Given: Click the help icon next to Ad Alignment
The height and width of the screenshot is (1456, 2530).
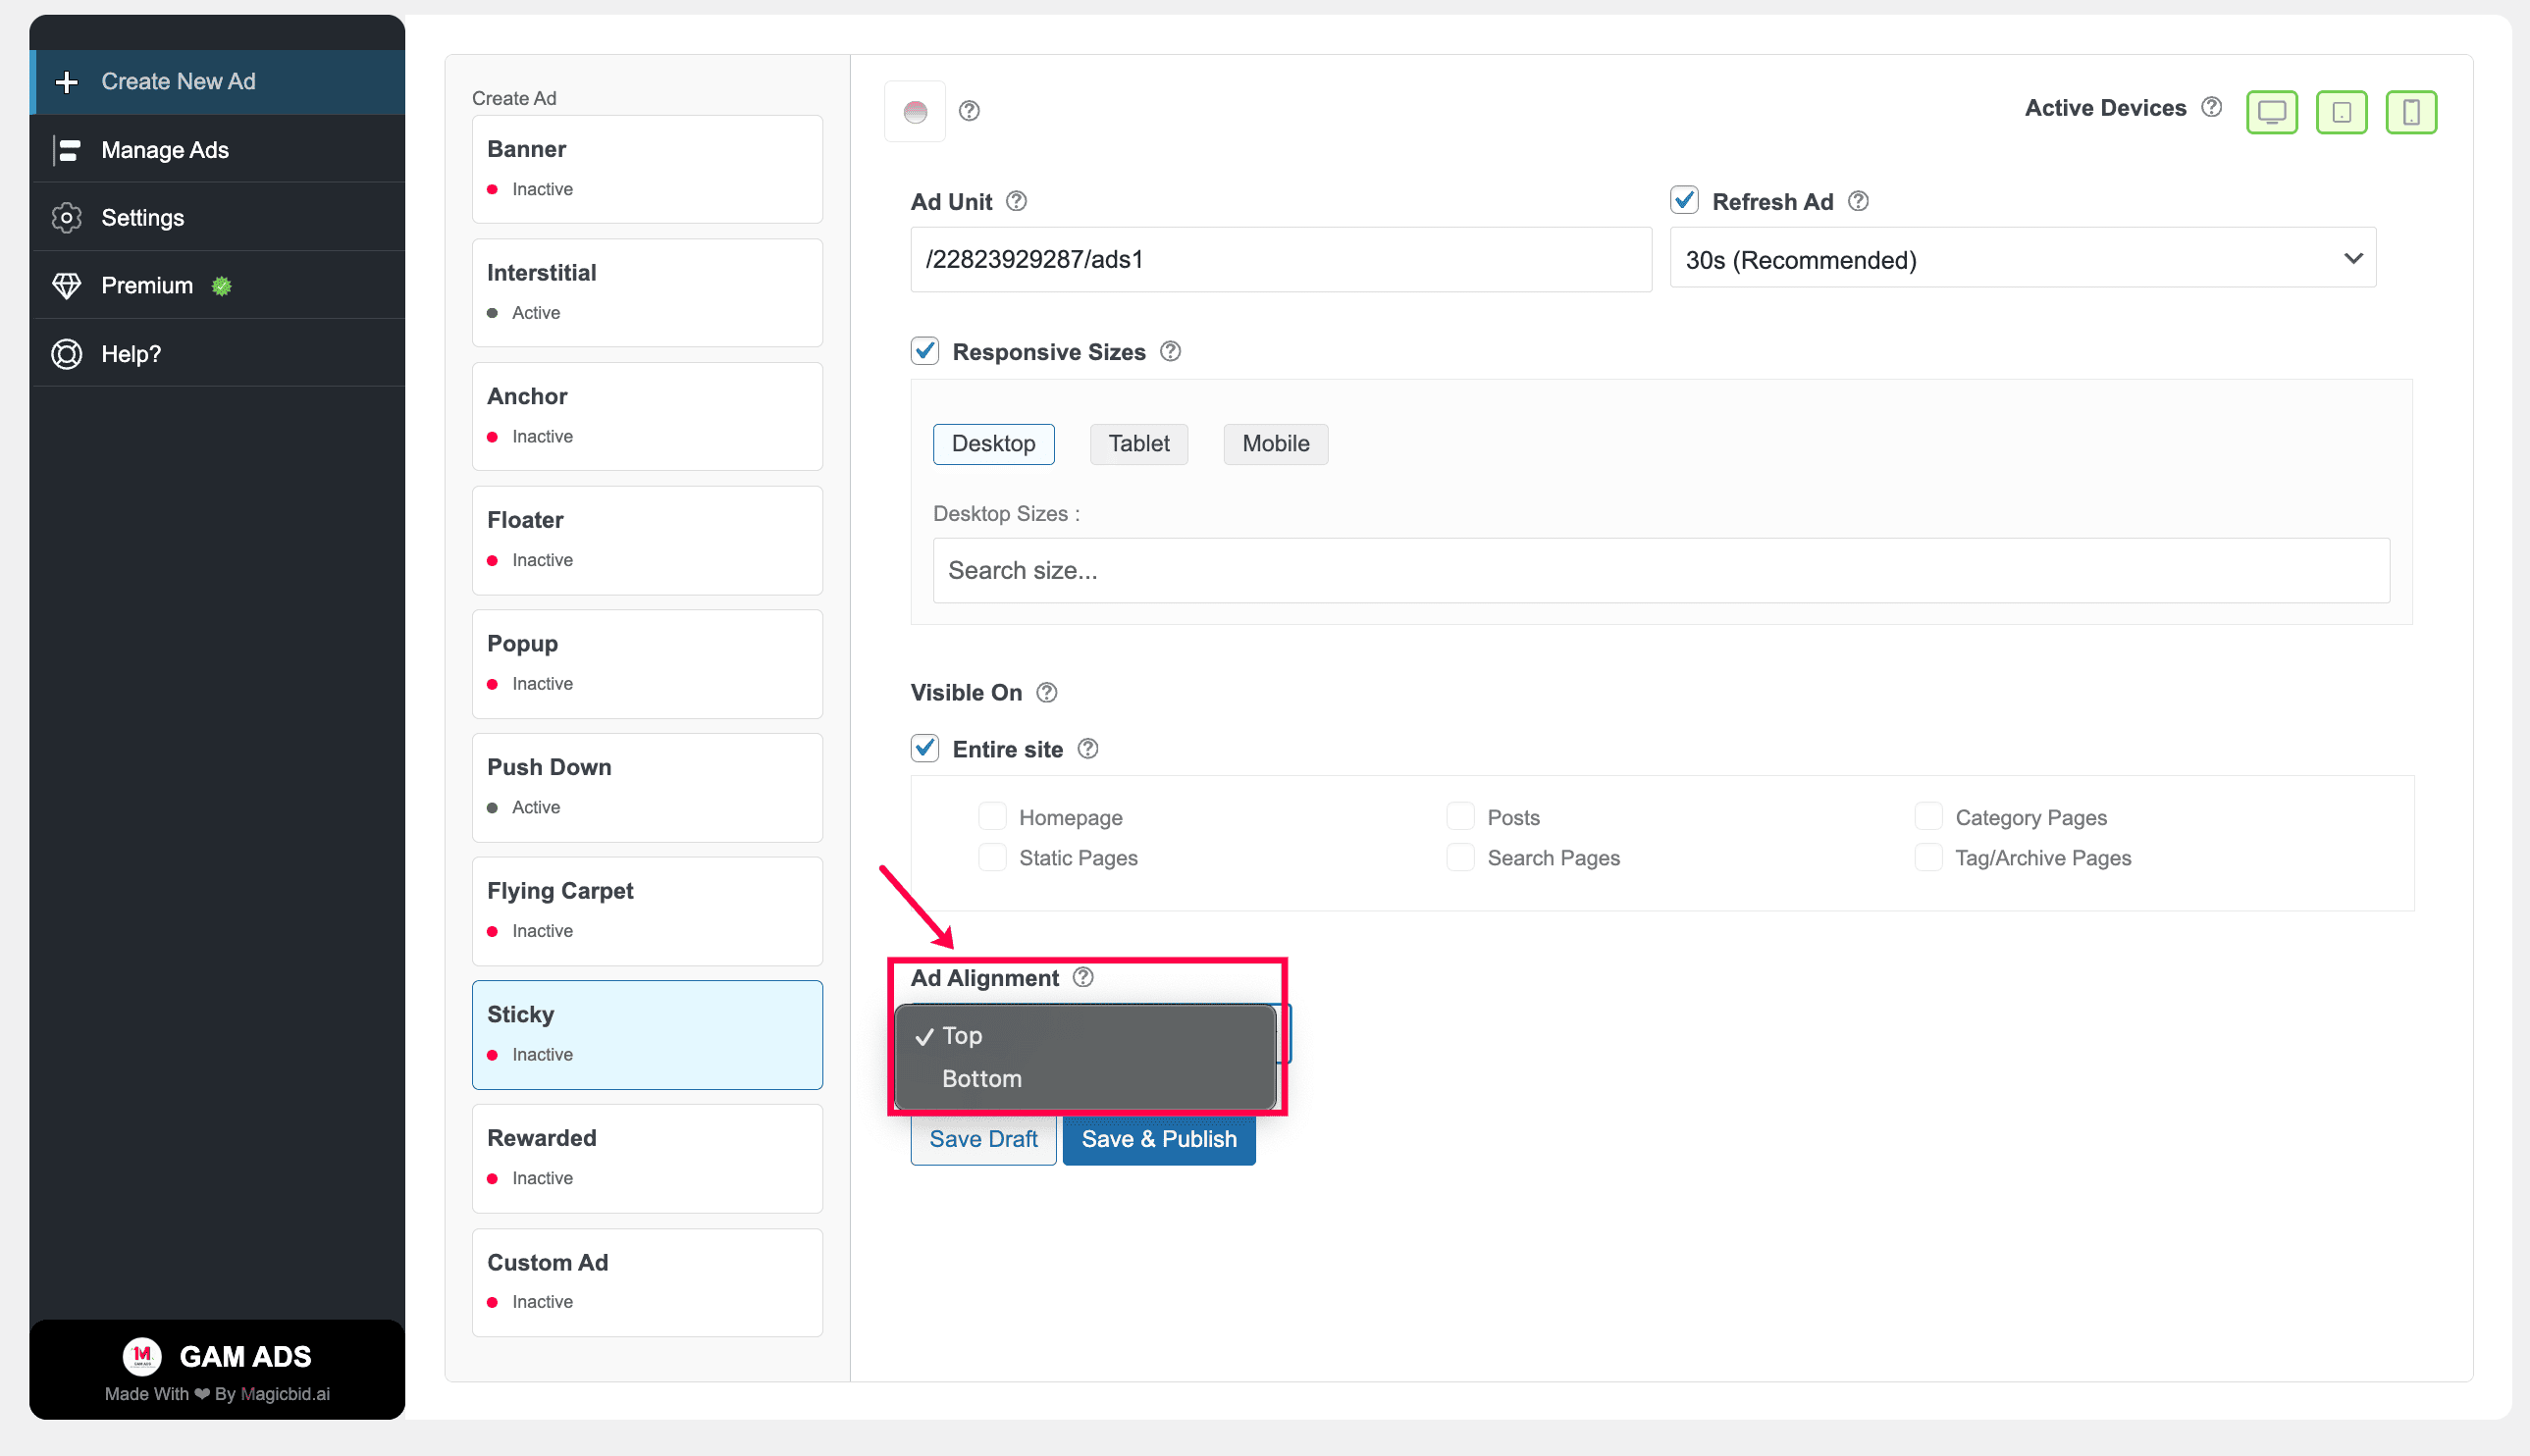Looking at the screenshot, I should tap(1083, 977).
